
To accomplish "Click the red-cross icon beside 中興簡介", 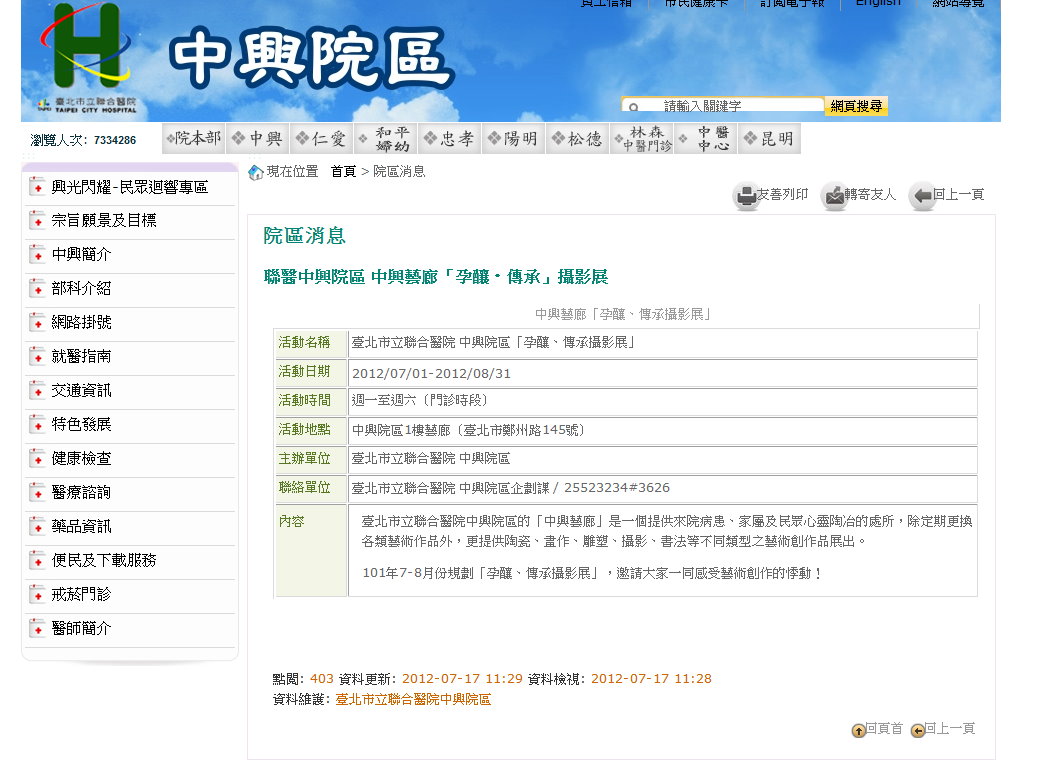I will (37, 255).
